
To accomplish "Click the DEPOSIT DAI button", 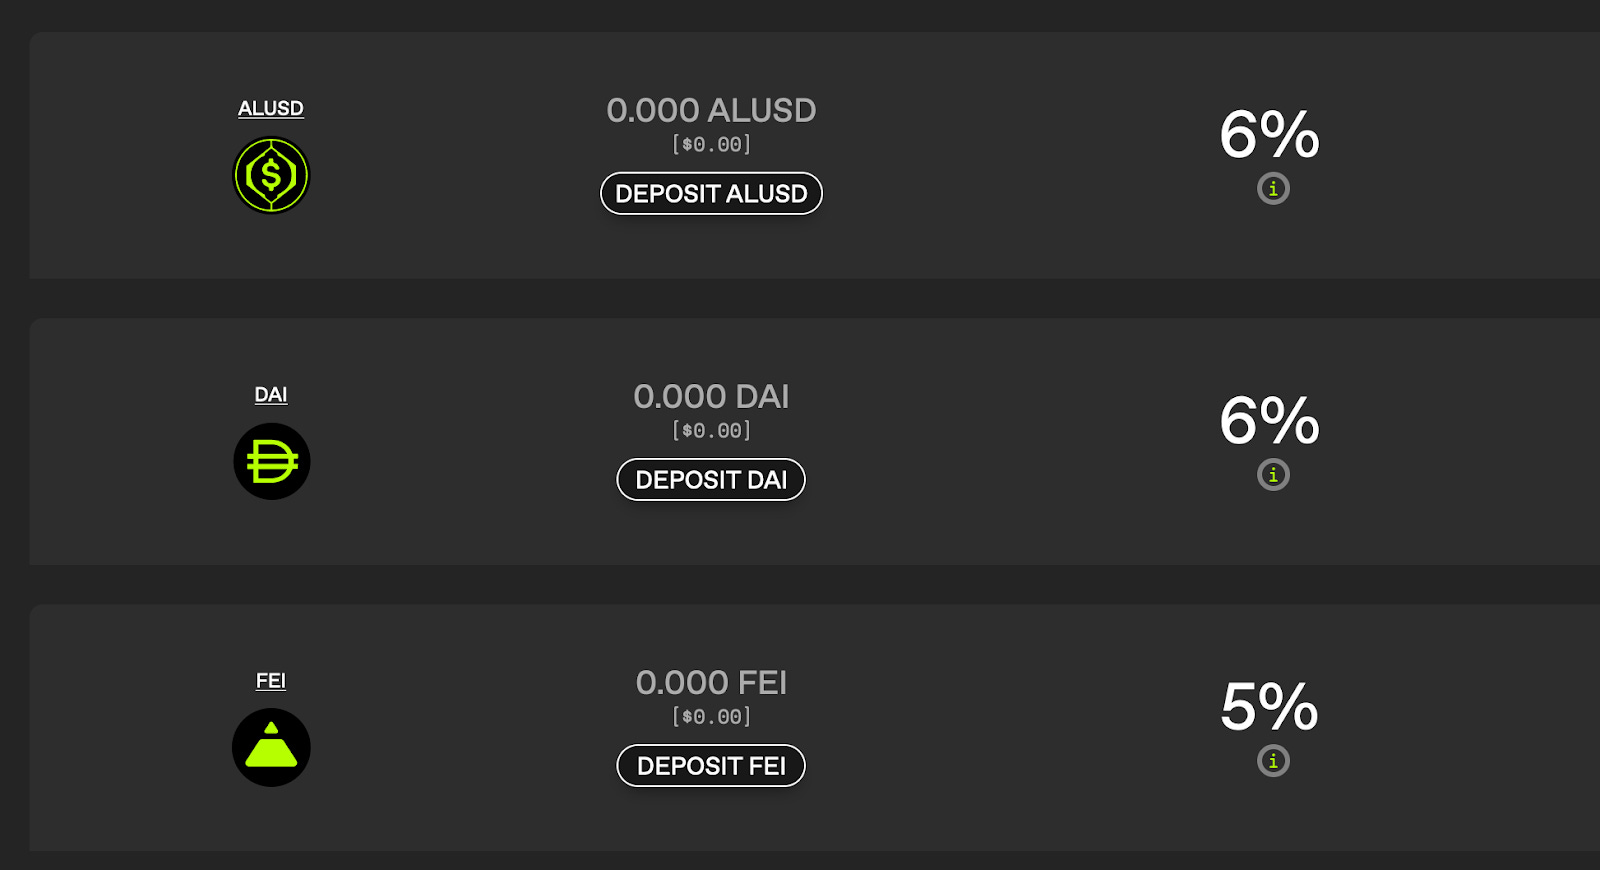I will (x=711, y=479).
